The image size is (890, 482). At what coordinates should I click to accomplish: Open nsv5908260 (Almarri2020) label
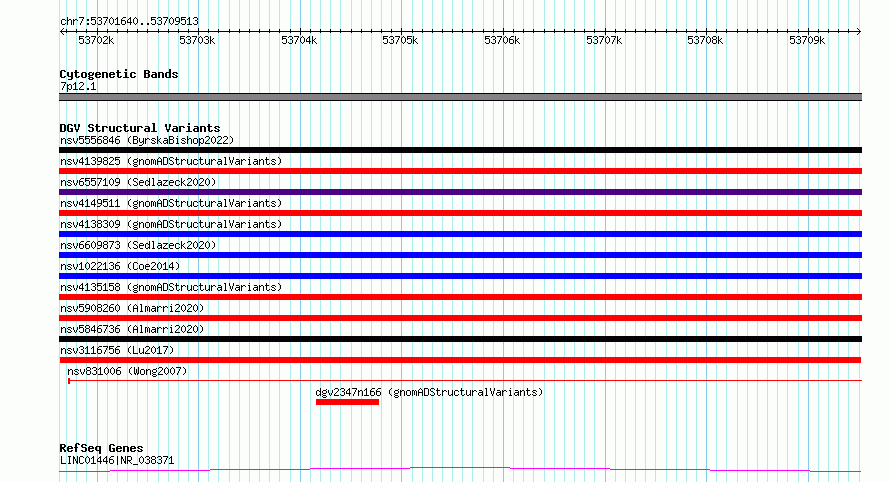point(132,308)
